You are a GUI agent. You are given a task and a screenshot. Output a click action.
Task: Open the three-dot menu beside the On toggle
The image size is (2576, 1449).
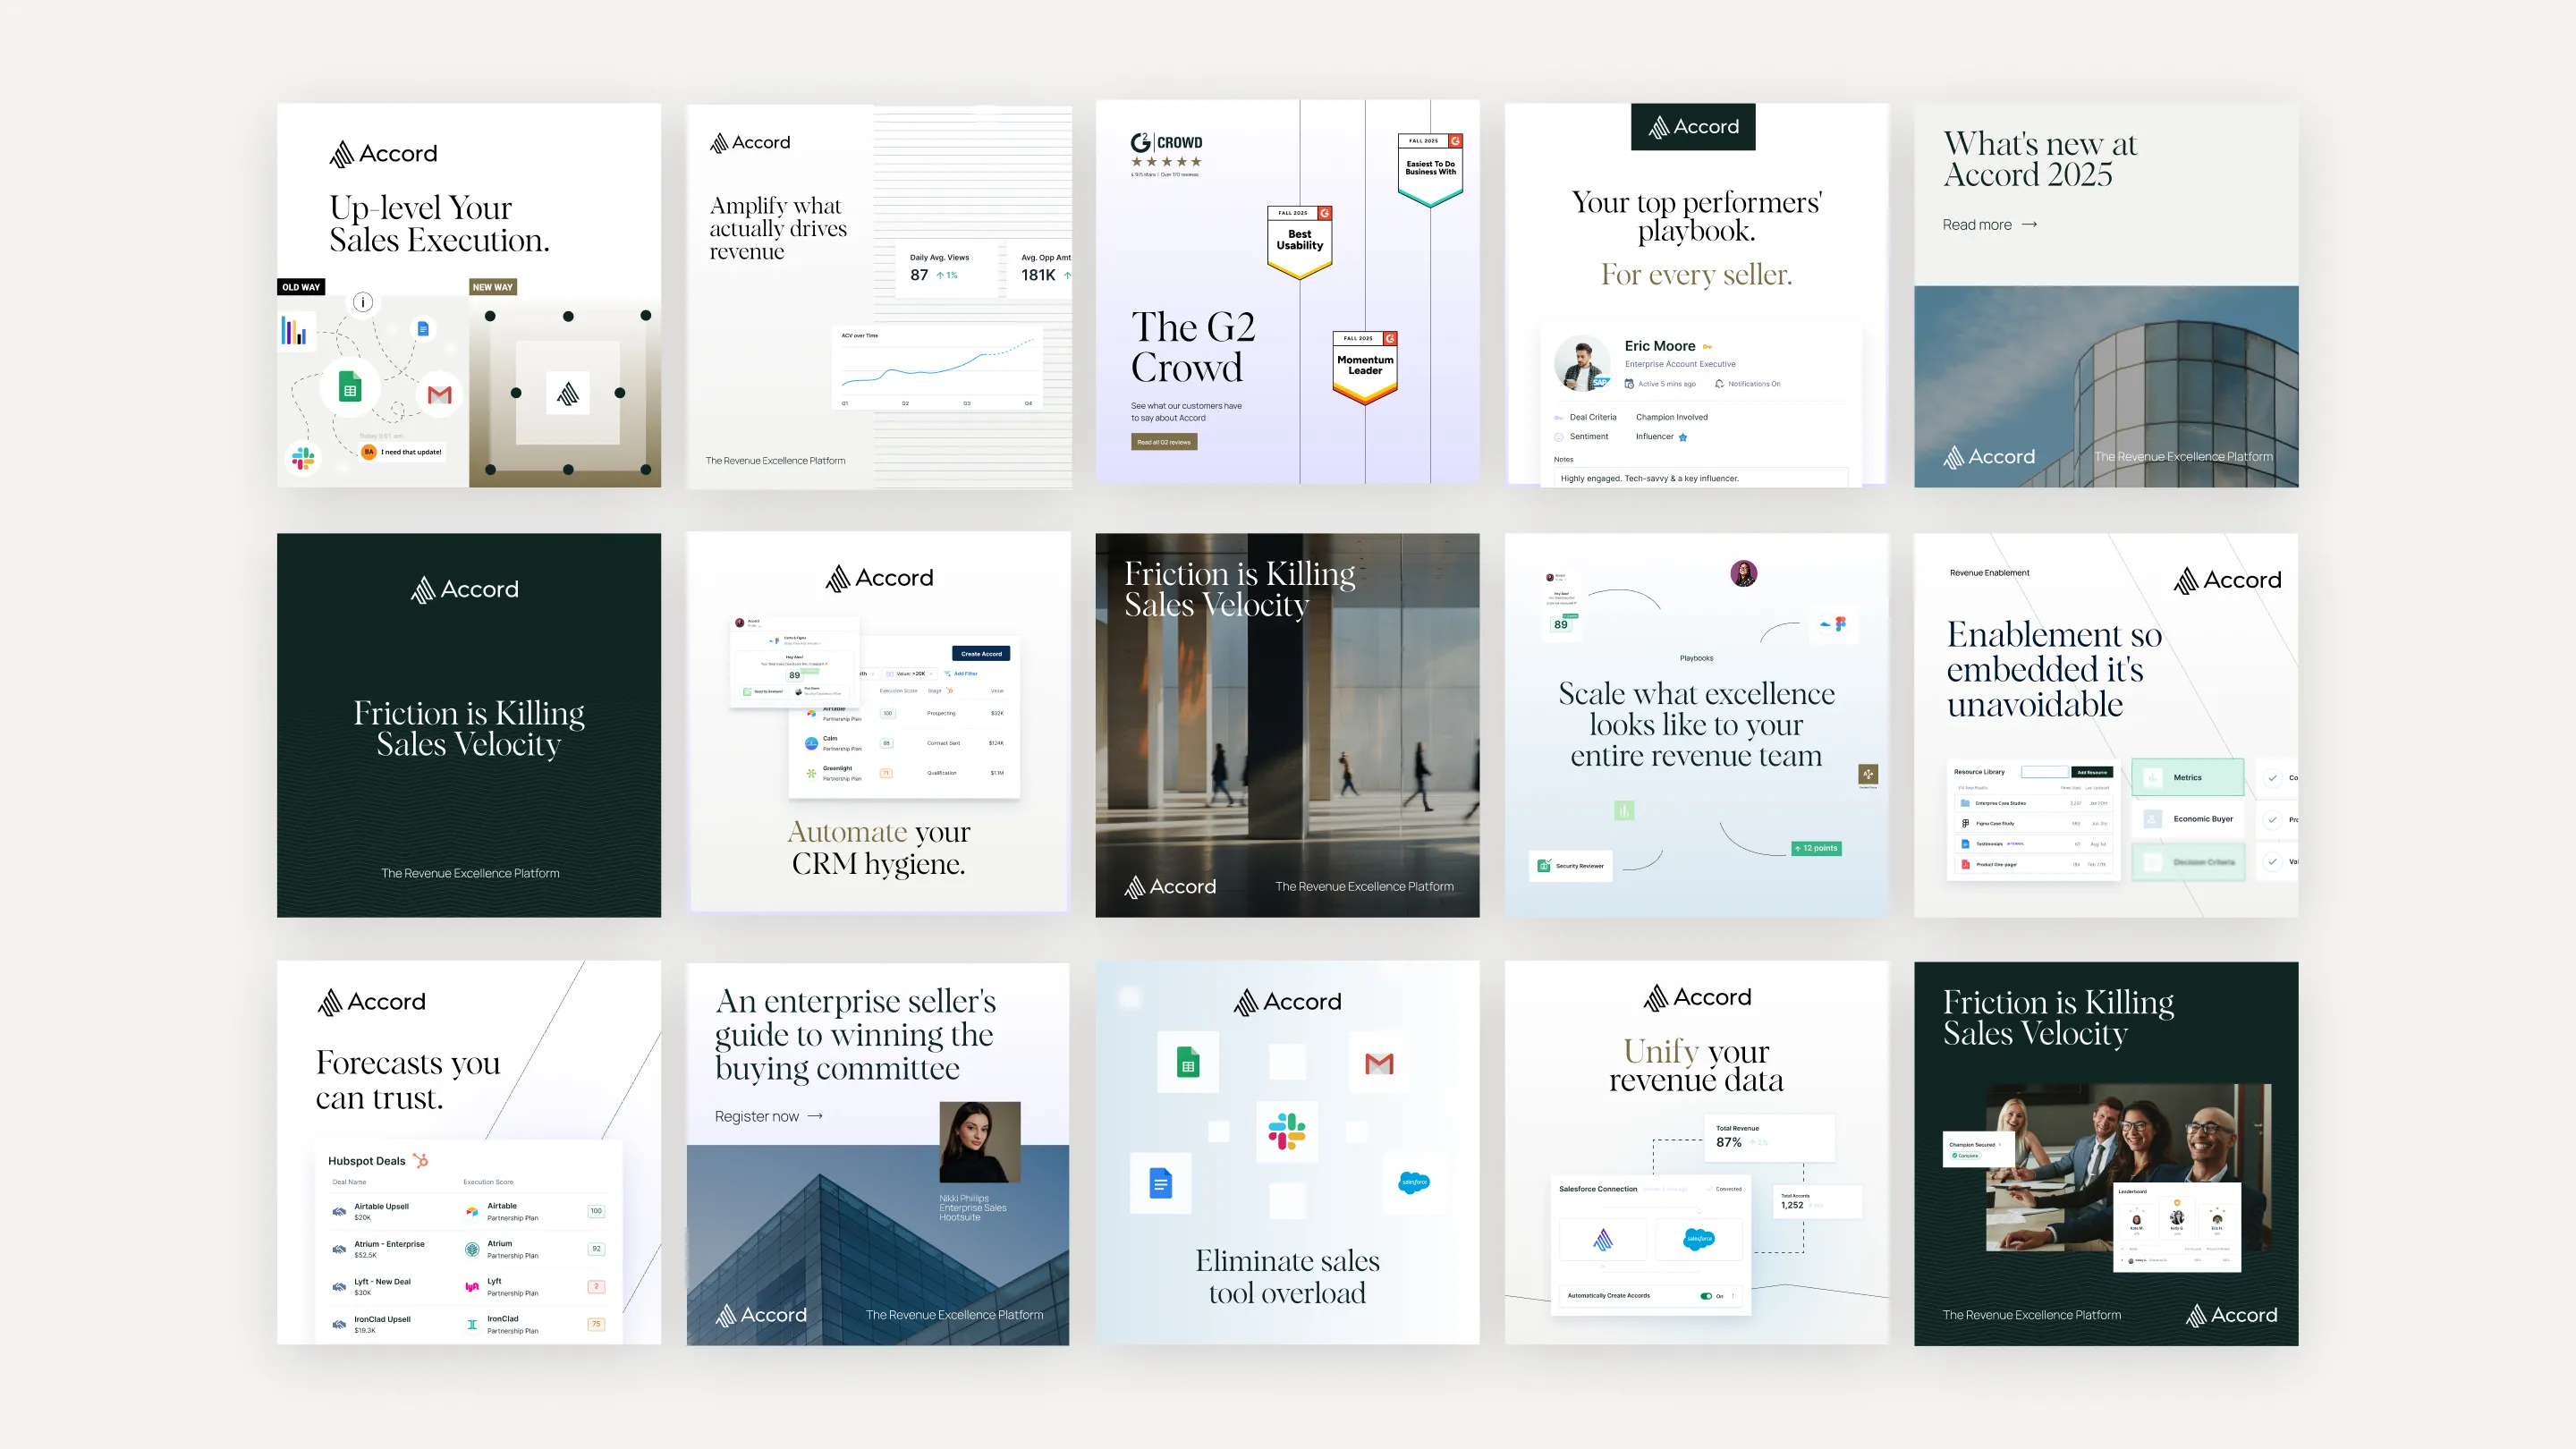(x=1732, y=1296)
